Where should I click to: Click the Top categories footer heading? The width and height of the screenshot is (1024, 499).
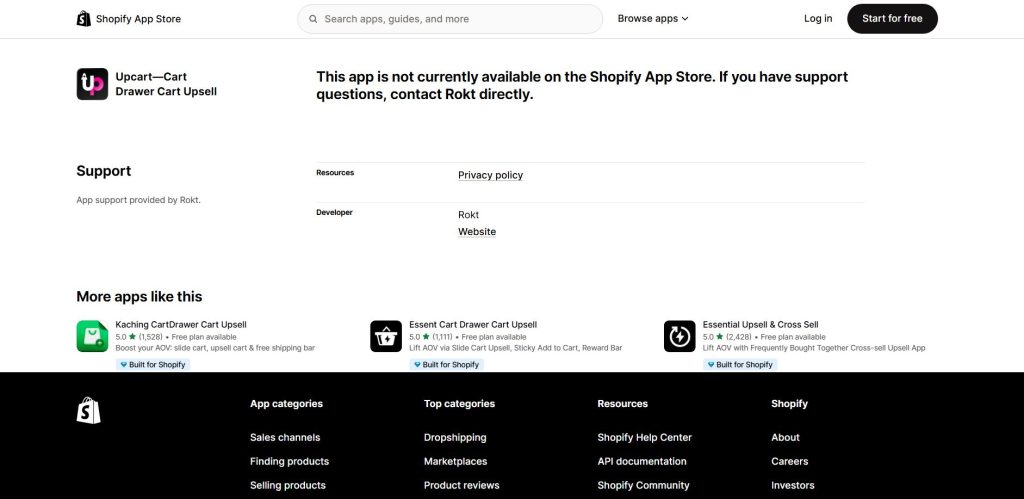click(x=459, y=404)
